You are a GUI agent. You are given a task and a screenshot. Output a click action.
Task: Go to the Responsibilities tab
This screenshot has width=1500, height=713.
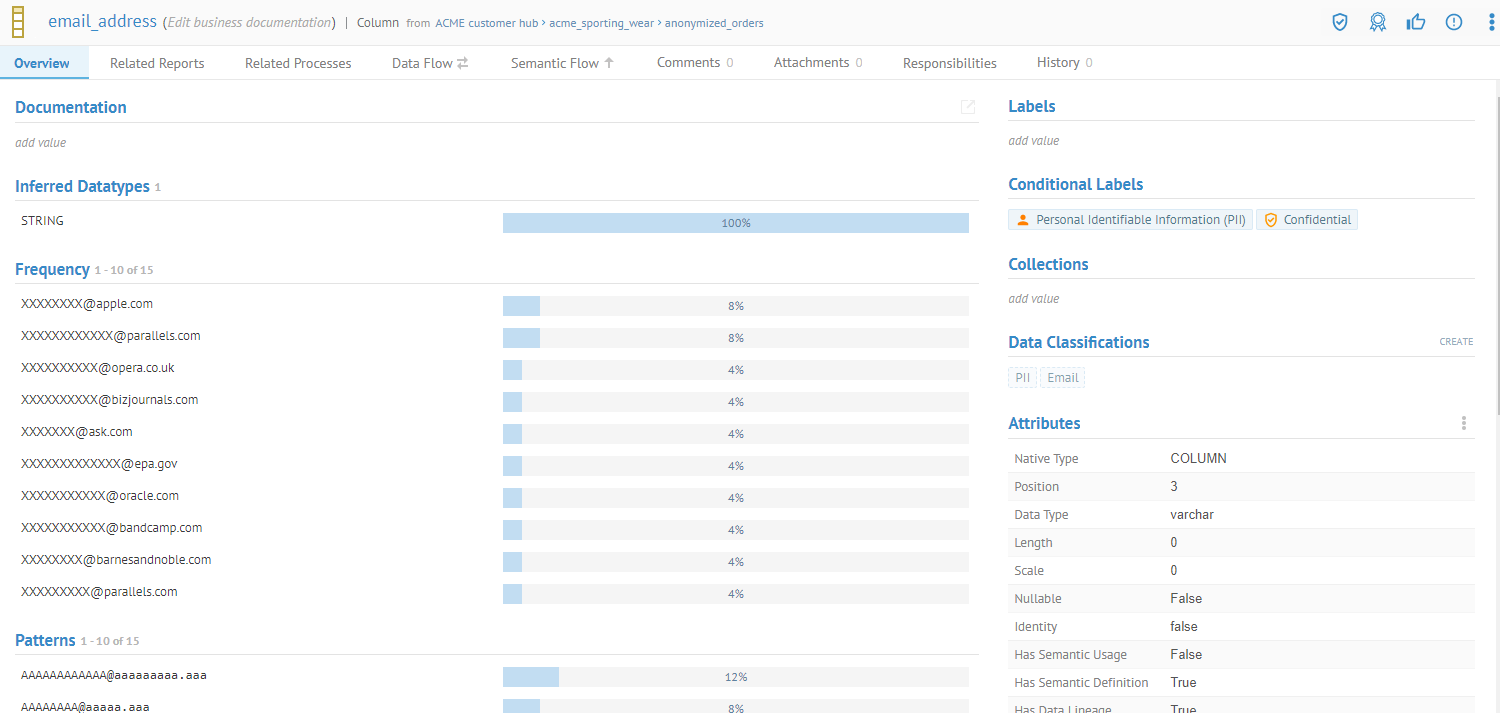pyautogui.click(x=949, y=63)
